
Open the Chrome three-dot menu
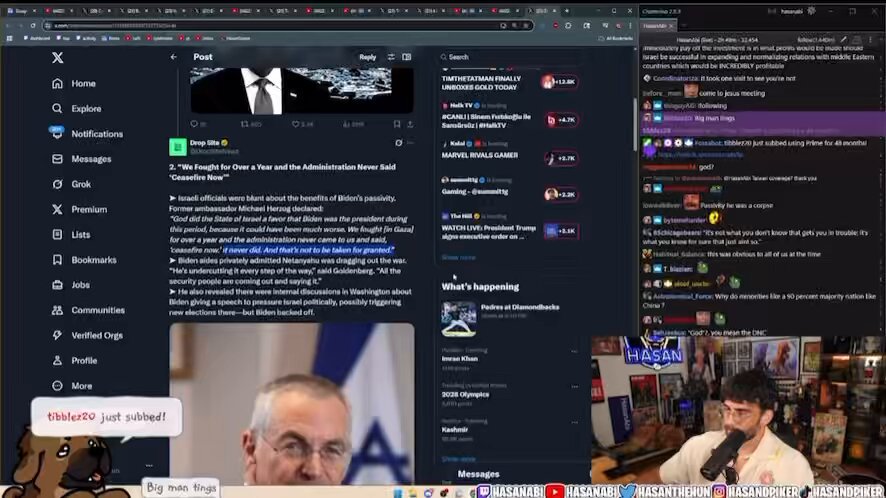[631, 25]
